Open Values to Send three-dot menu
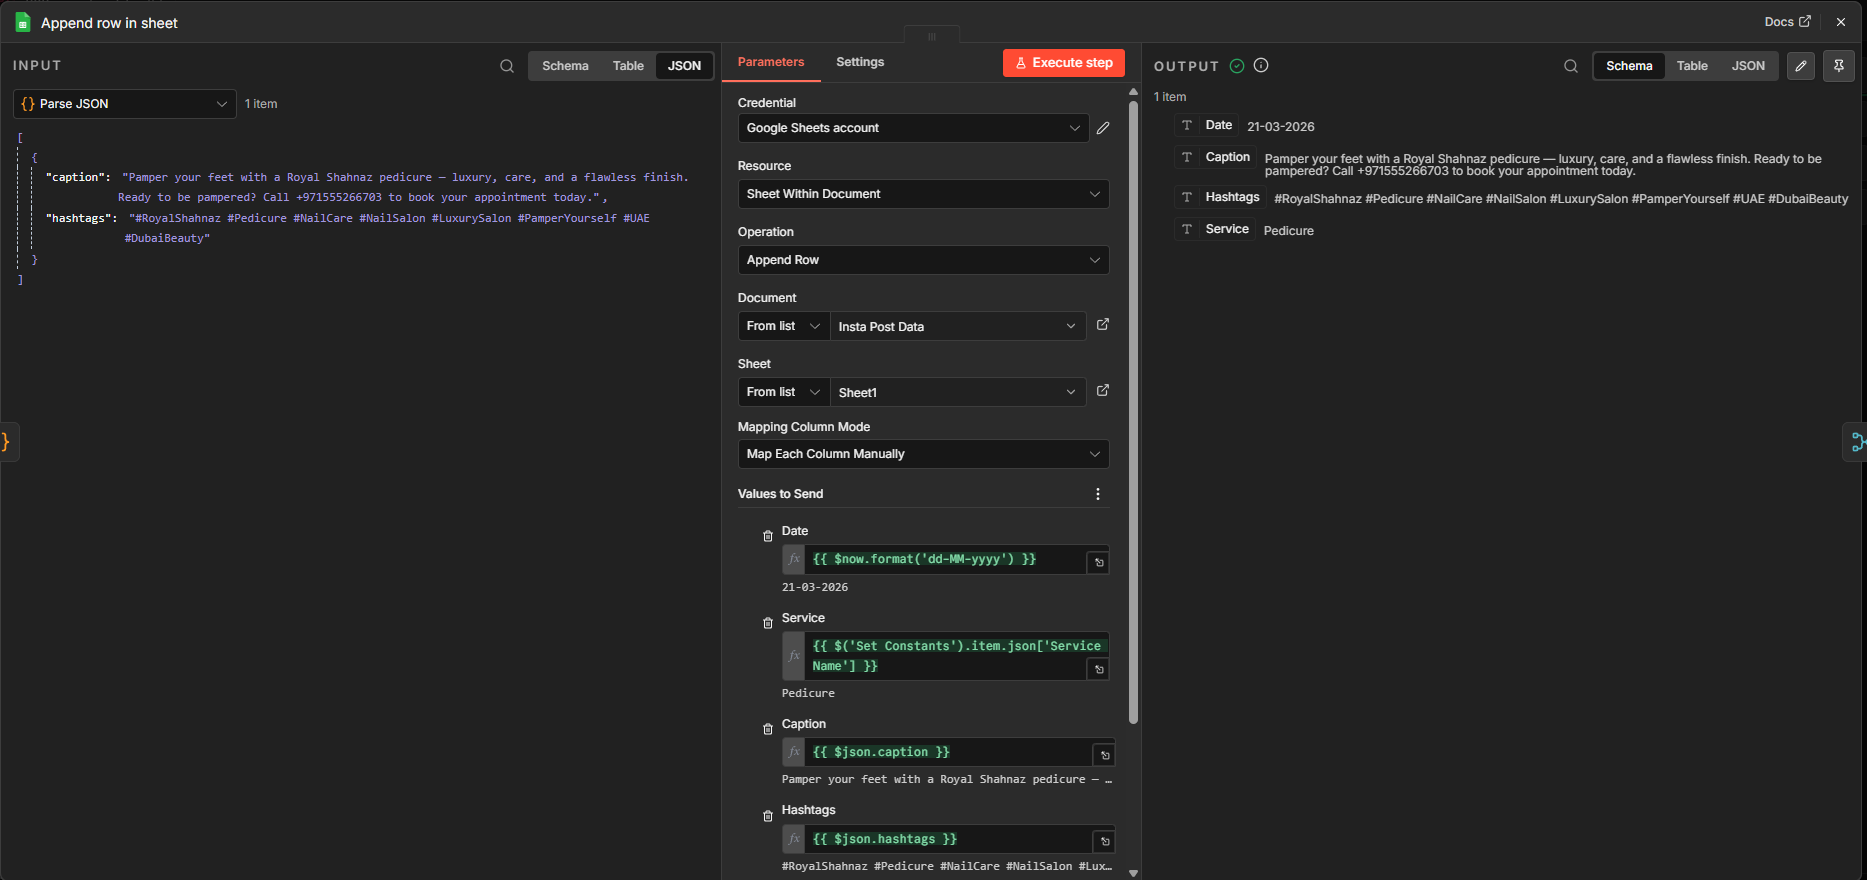 [x=1098, y=494]
